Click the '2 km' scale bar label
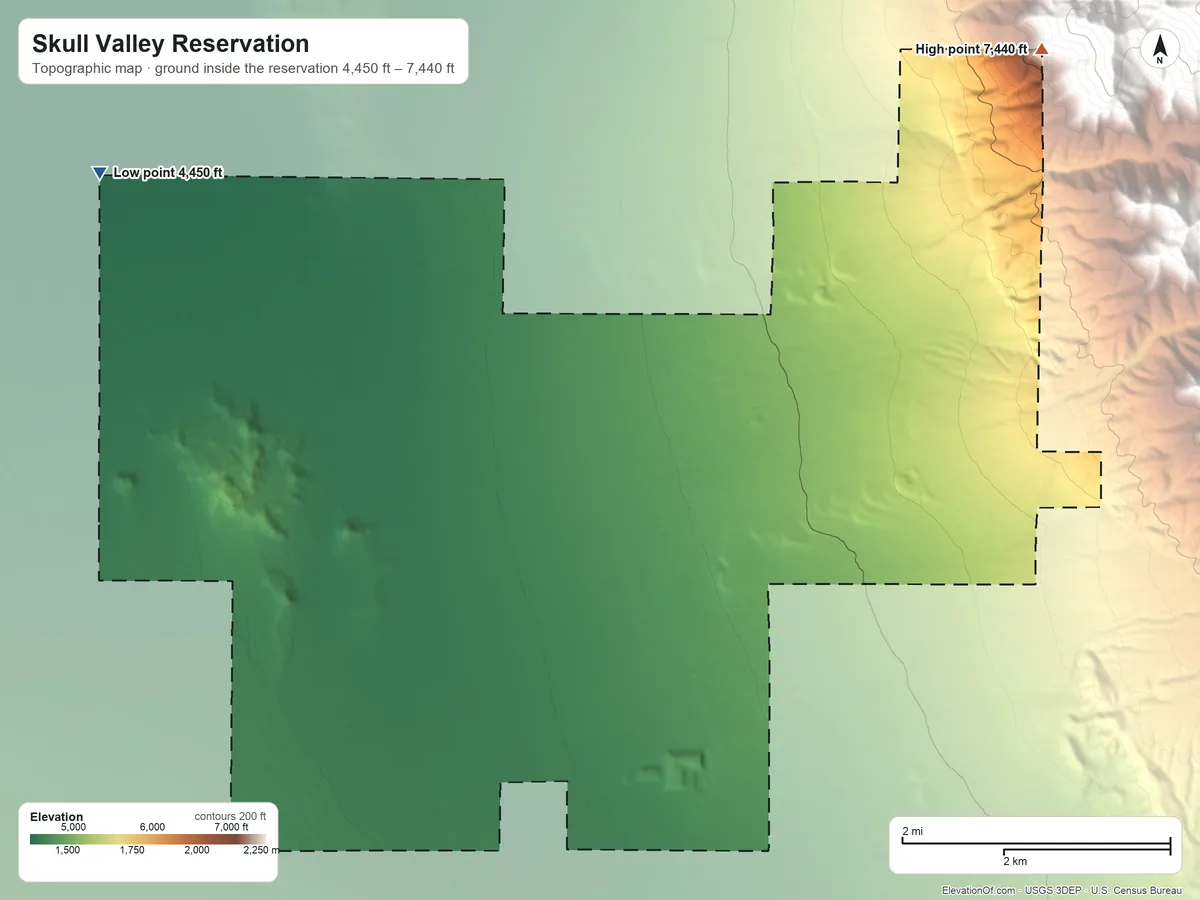 1015,861
